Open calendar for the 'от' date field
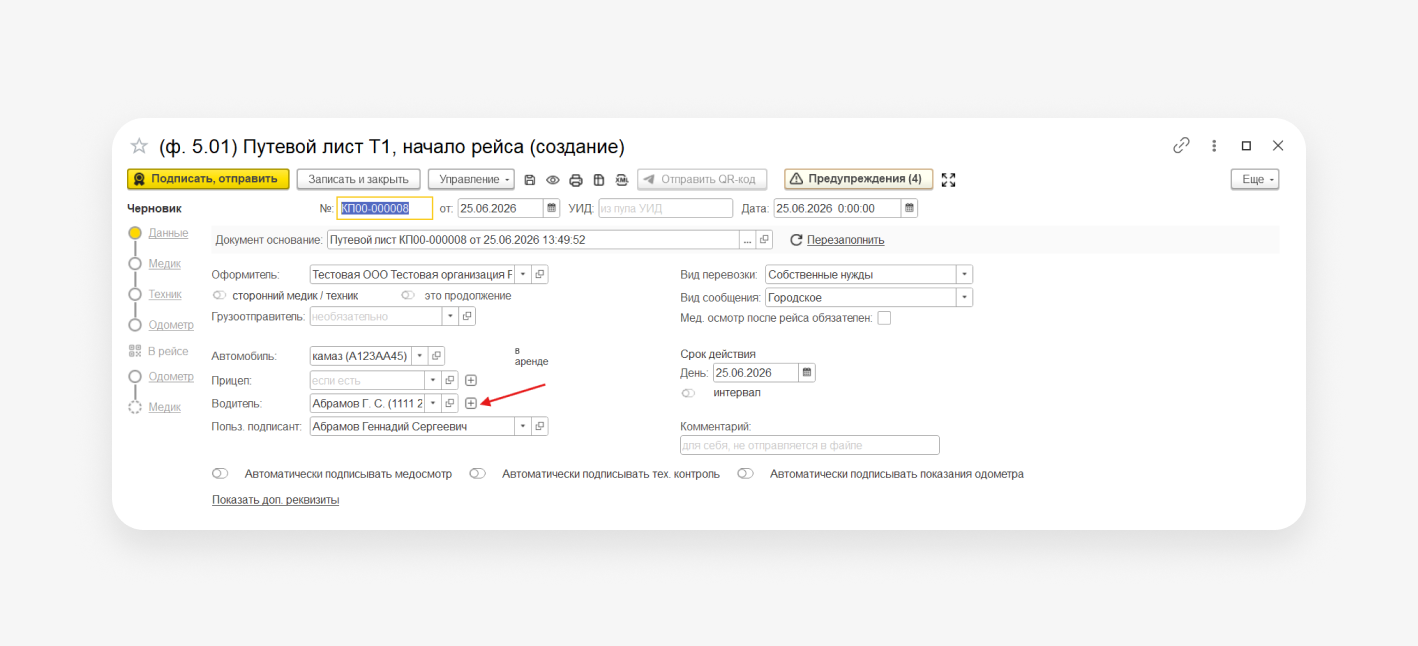 [x=551, y=208]
